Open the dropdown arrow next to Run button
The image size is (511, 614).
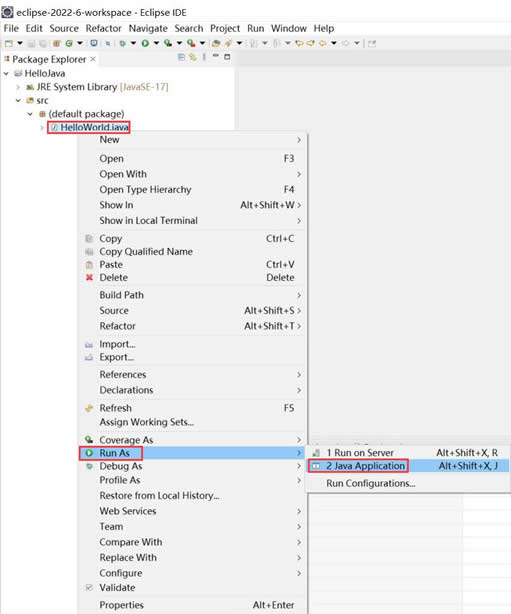[156, 43]
